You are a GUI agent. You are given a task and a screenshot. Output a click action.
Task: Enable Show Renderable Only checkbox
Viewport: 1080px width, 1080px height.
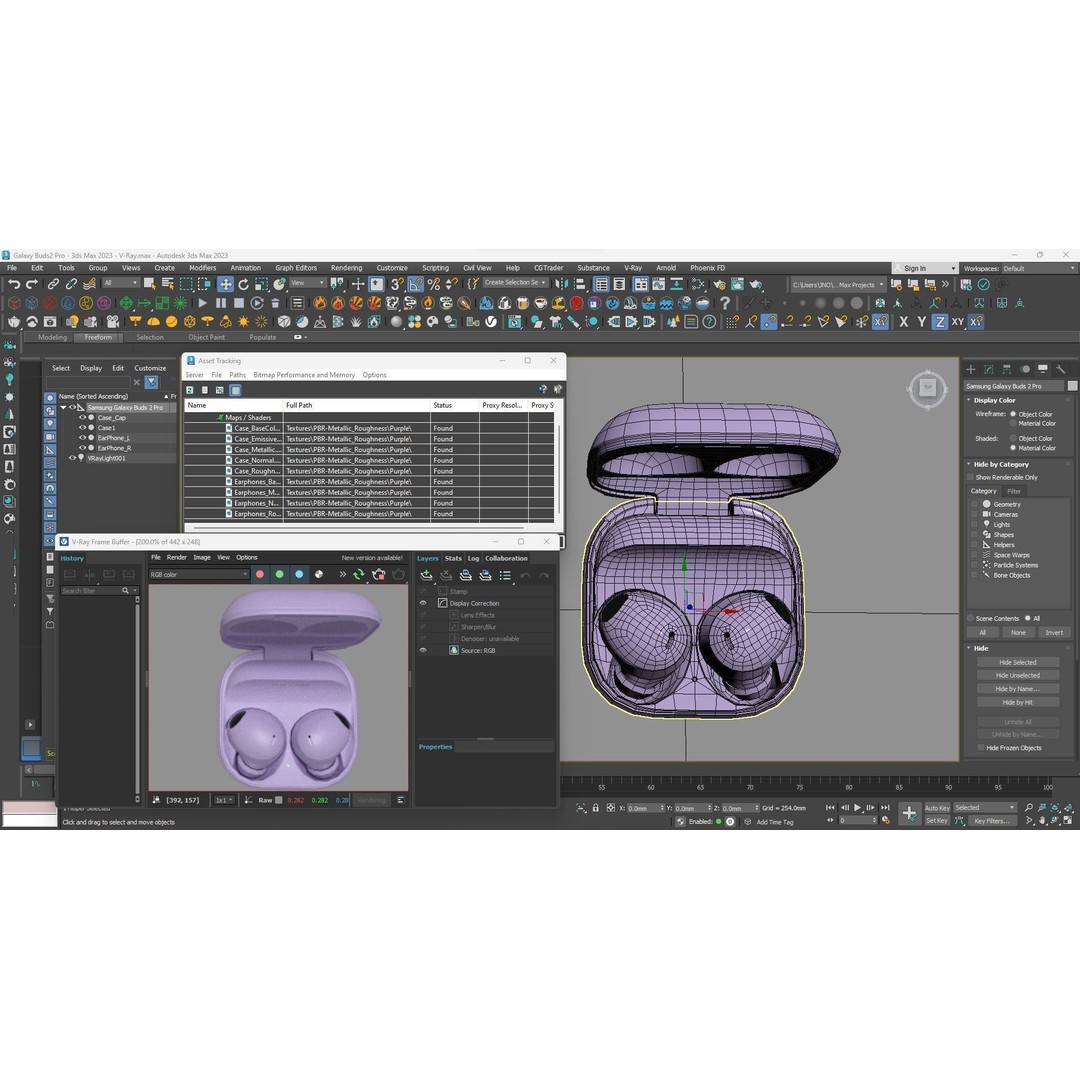coord(970,477)
